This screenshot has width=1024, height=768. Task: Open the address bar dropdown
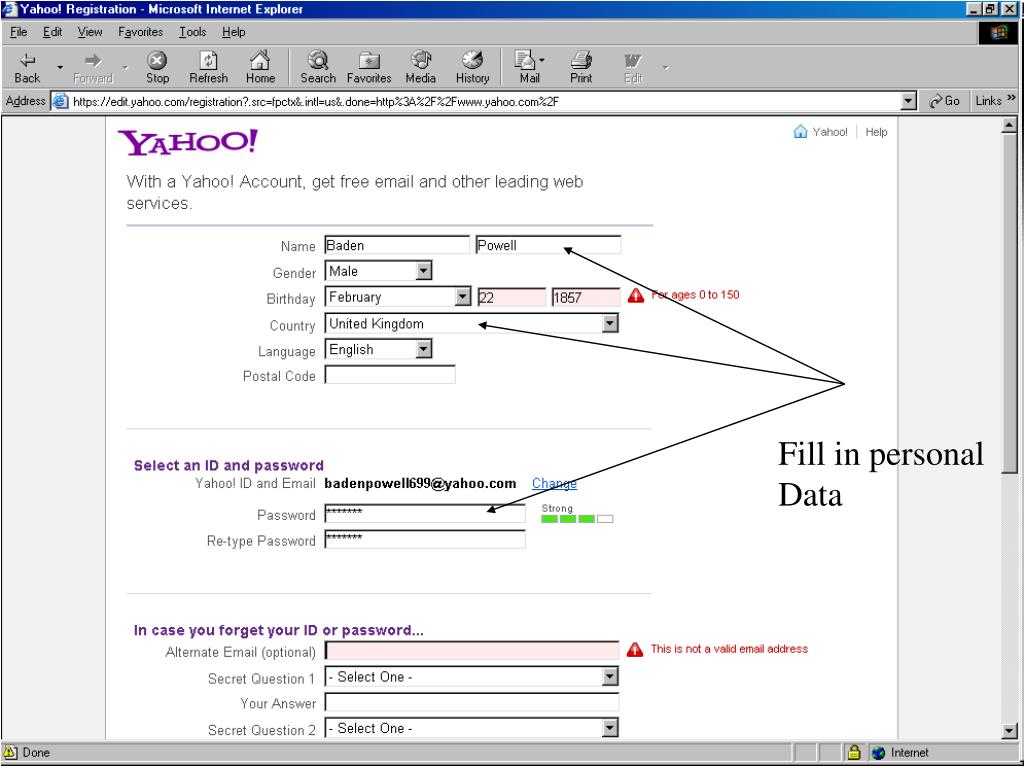coord(908,101)
